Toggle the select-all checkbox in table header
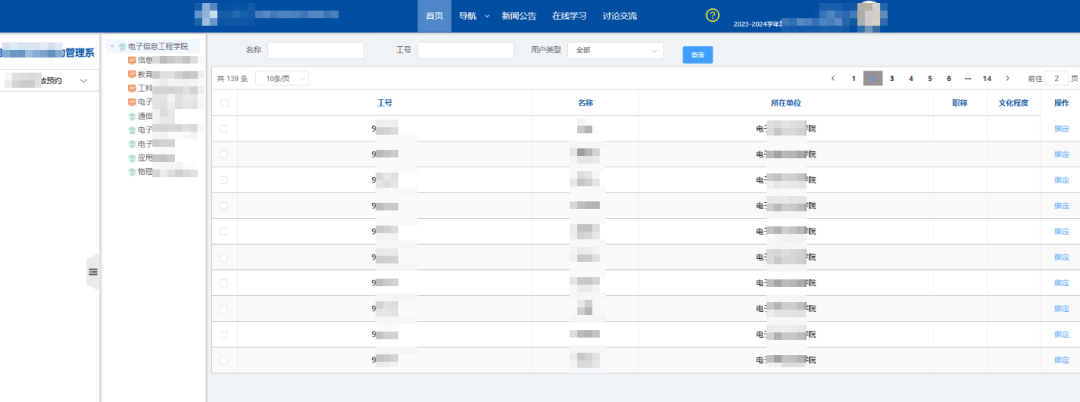 (x=224, y=103)
